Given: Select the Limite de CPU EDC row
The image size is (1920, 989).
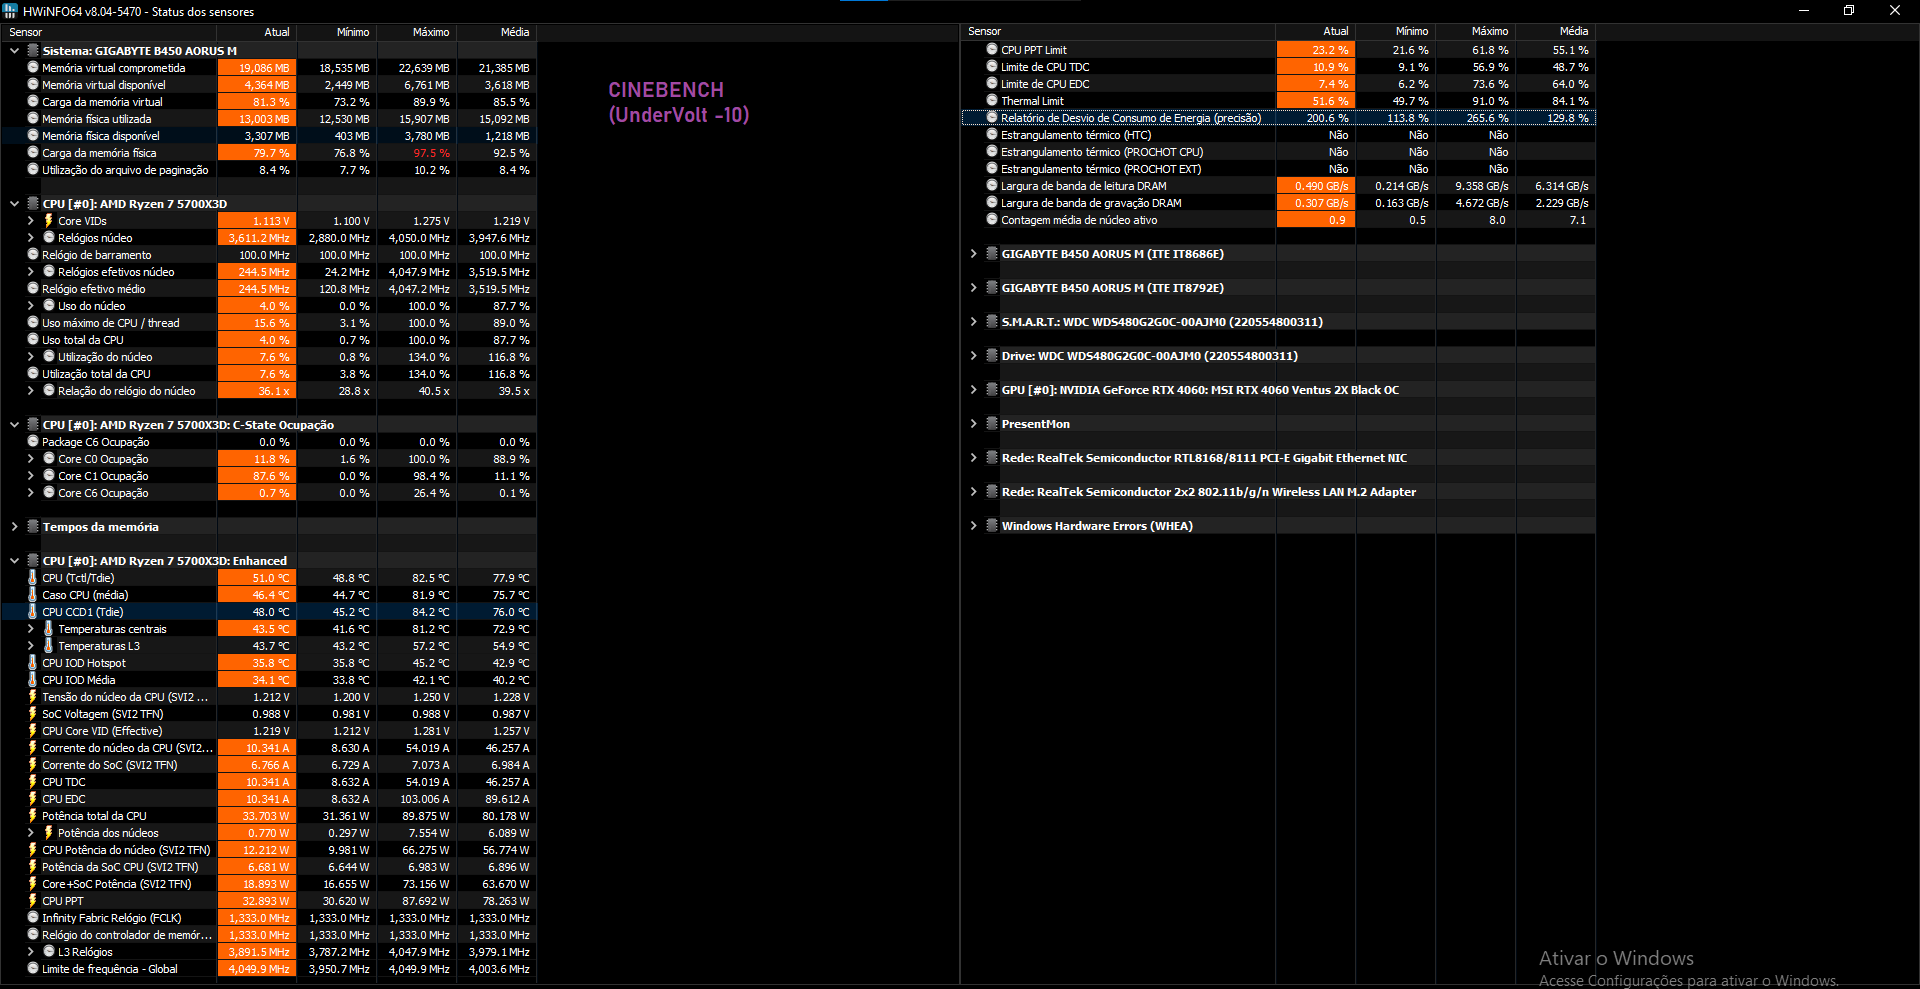Looking at the screenshot, I should [1278, 84].
